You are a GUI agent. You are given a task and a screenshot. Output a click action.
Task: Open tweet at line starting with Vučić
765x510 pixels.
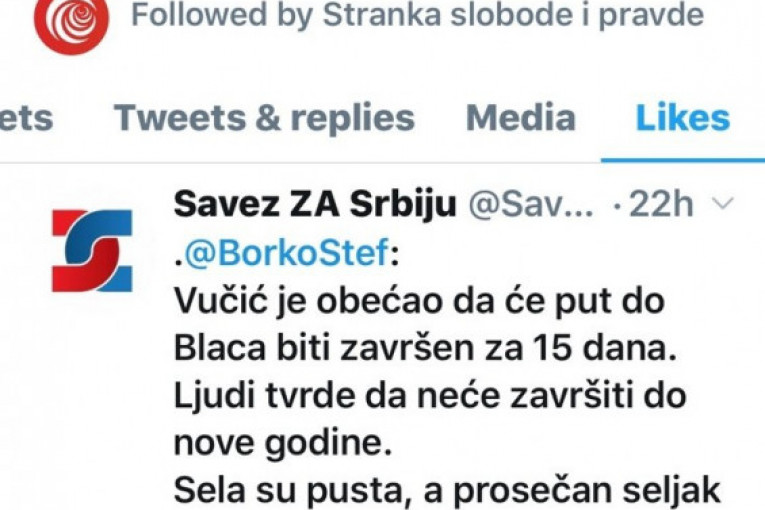[x=420, y=301]
